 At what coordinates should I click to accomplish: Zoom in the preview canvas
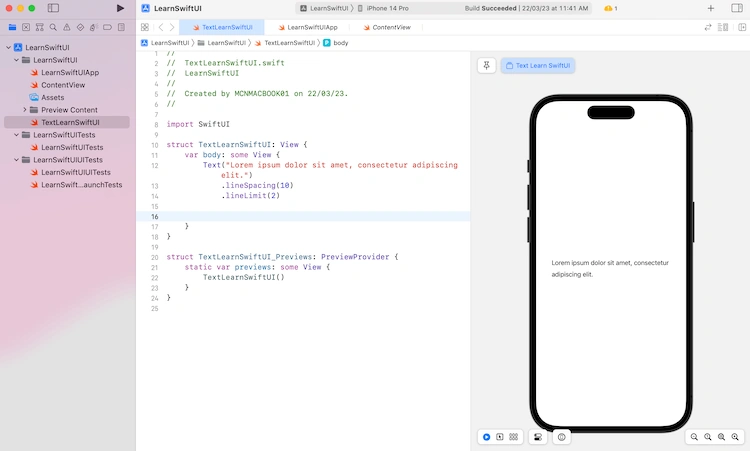pyautogui.click(x=735, y=437)
